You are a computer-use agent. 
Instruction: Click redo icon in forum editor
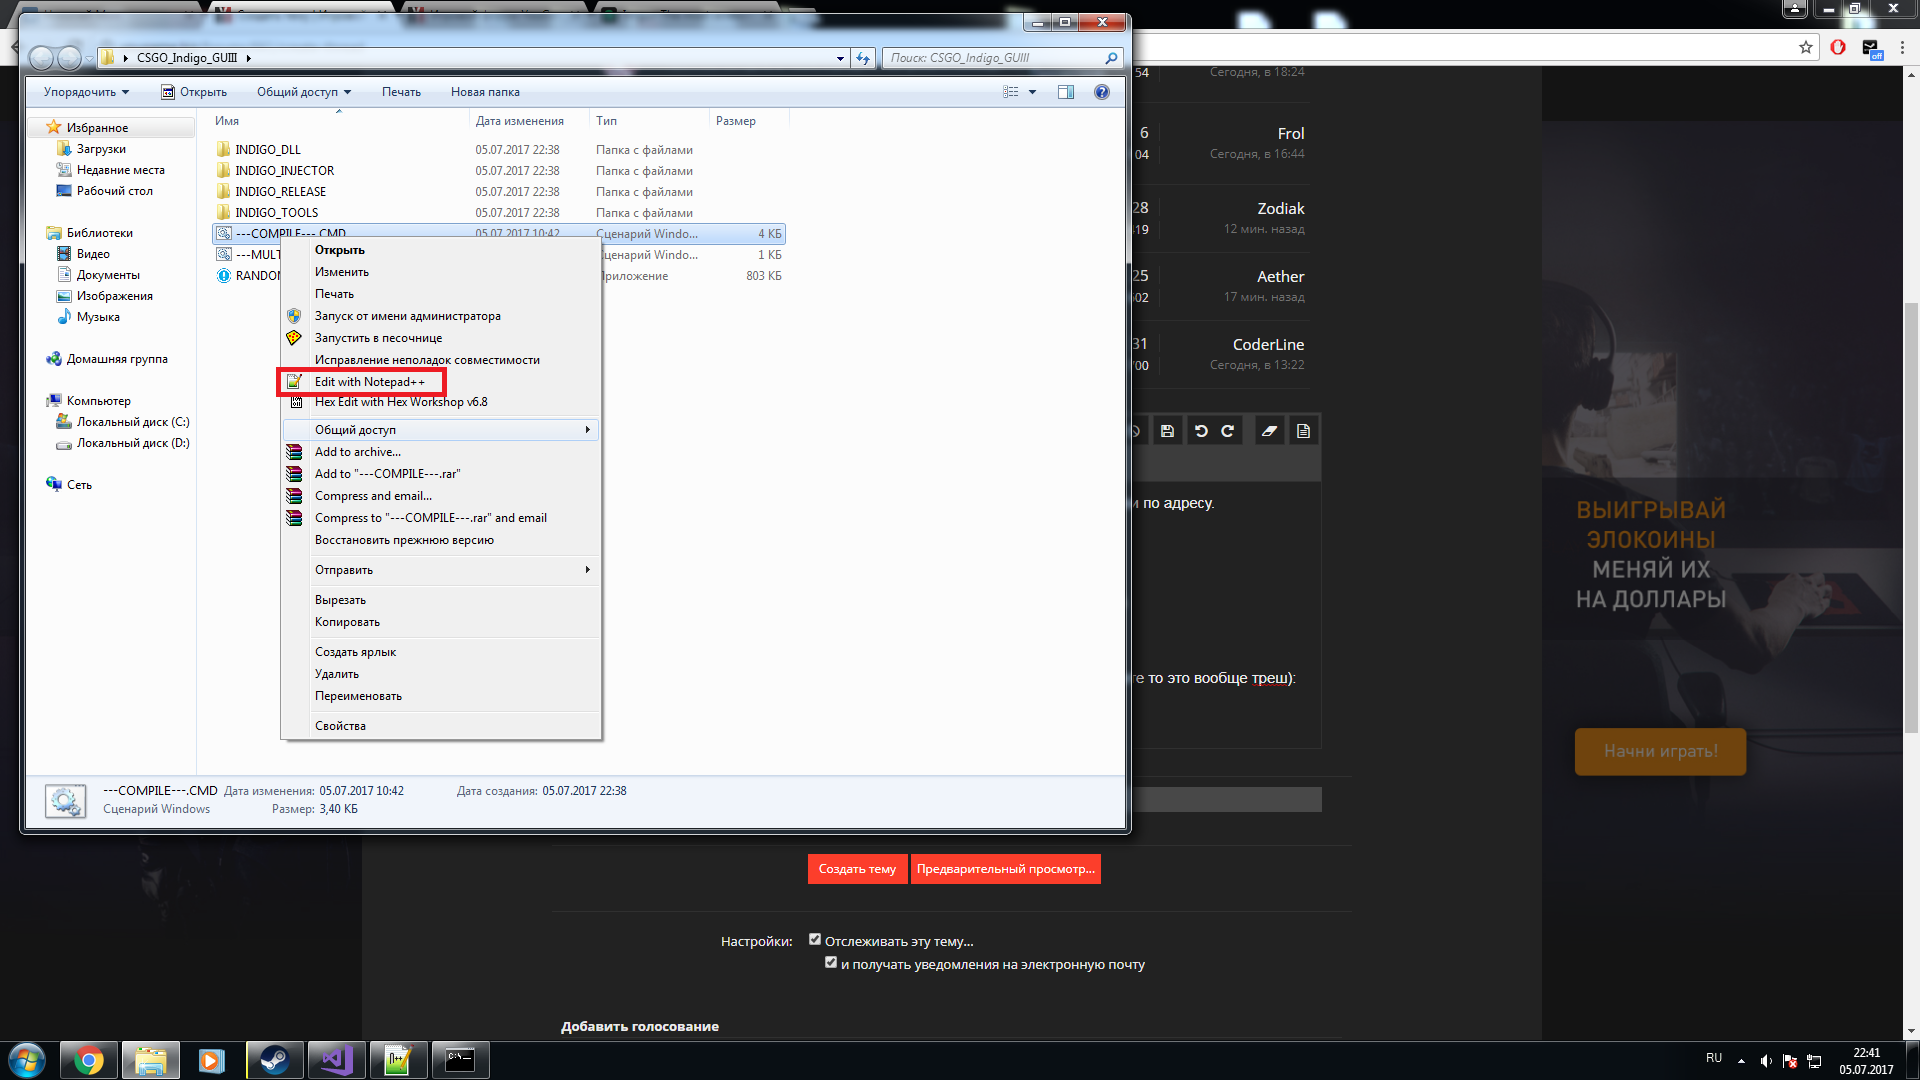pyautogui.click(x=1227, y=431)
